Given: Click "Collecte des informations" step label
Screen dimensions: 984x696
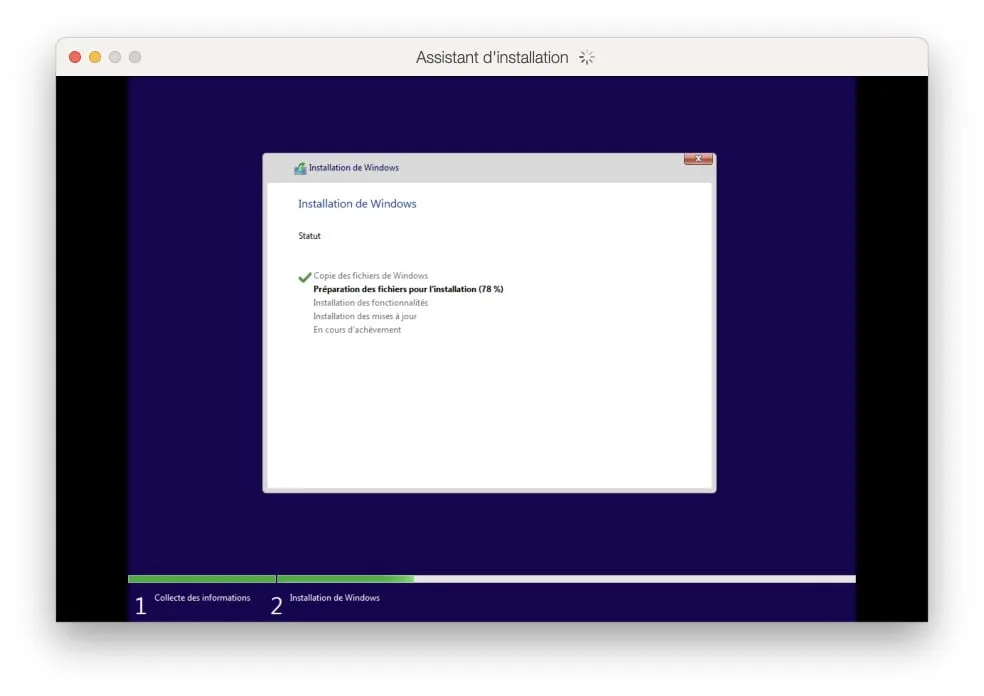Looking at the screenshot, I should 202,598.
